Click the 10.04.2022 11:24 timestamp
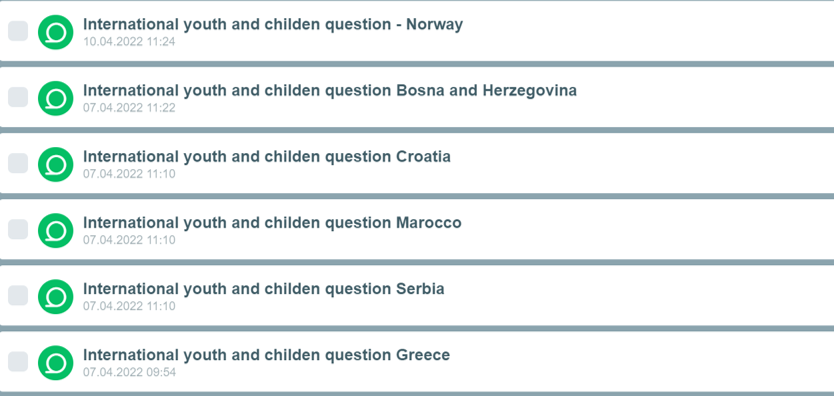Image resolution: width=834 pixels, height=396 pixels. 129,41
